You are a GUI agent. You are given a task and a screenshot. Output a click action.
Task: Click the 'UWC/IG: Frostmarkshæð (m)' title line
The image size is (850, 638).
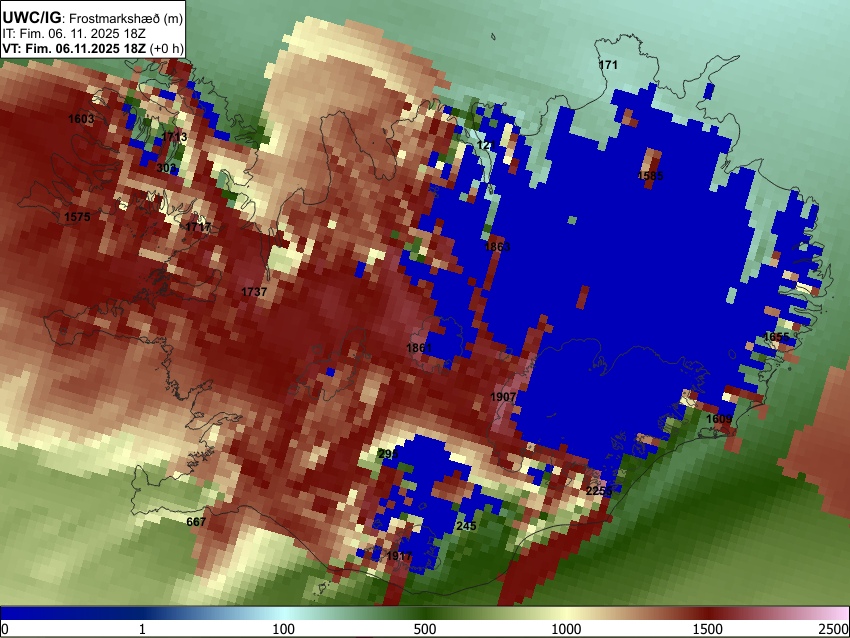point(92,18)
